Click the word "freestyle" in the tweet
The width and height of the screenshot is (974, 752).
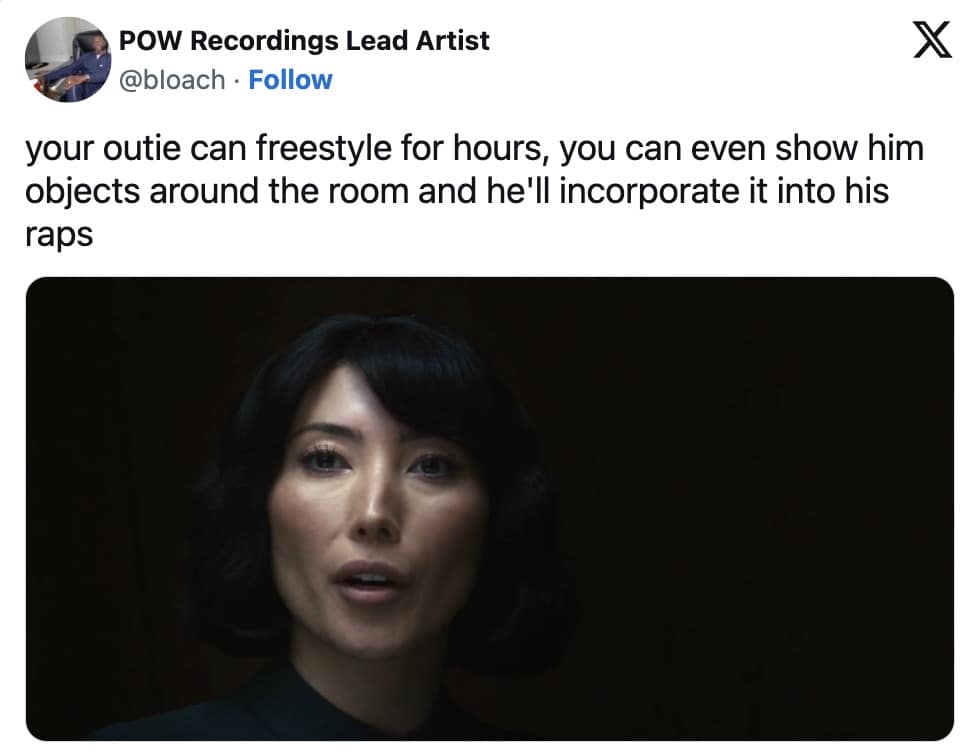pos(324,148)
